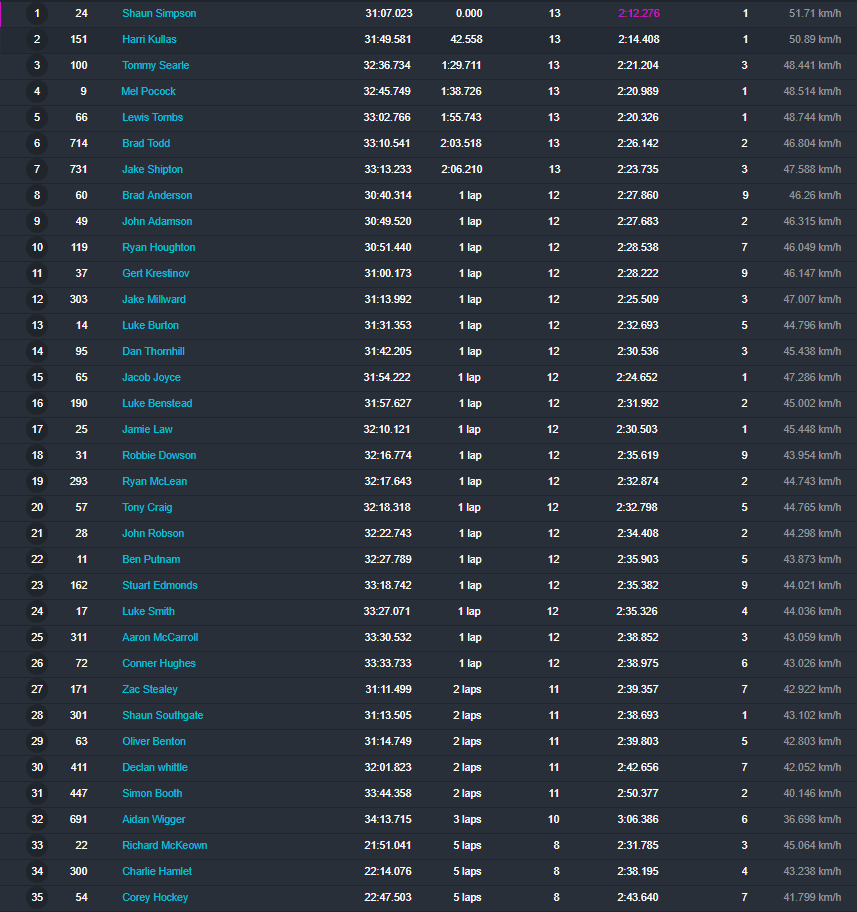Screen dimensions: 857x912
Task: Select Brad Todd's total time 33:10.541
Action: (x=388, y=144)
